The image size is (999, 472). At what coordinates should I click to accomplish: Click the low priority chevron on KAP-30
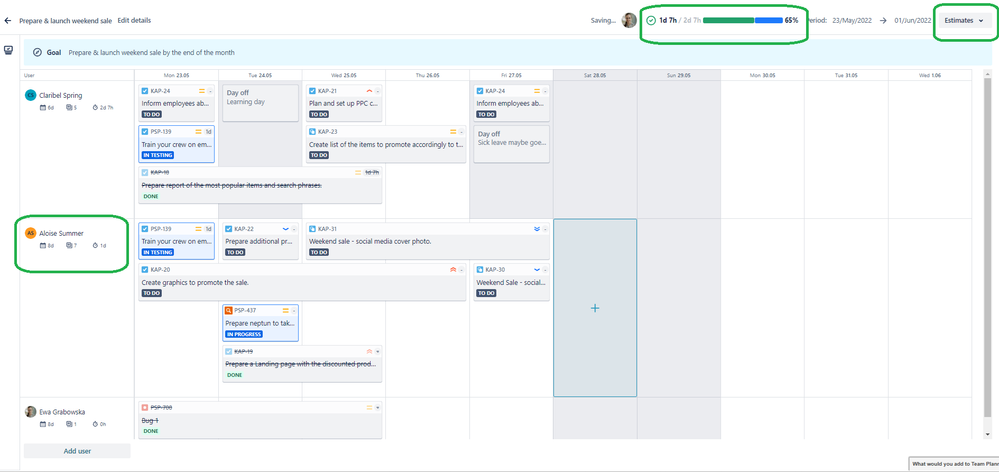tap(537, 269)
